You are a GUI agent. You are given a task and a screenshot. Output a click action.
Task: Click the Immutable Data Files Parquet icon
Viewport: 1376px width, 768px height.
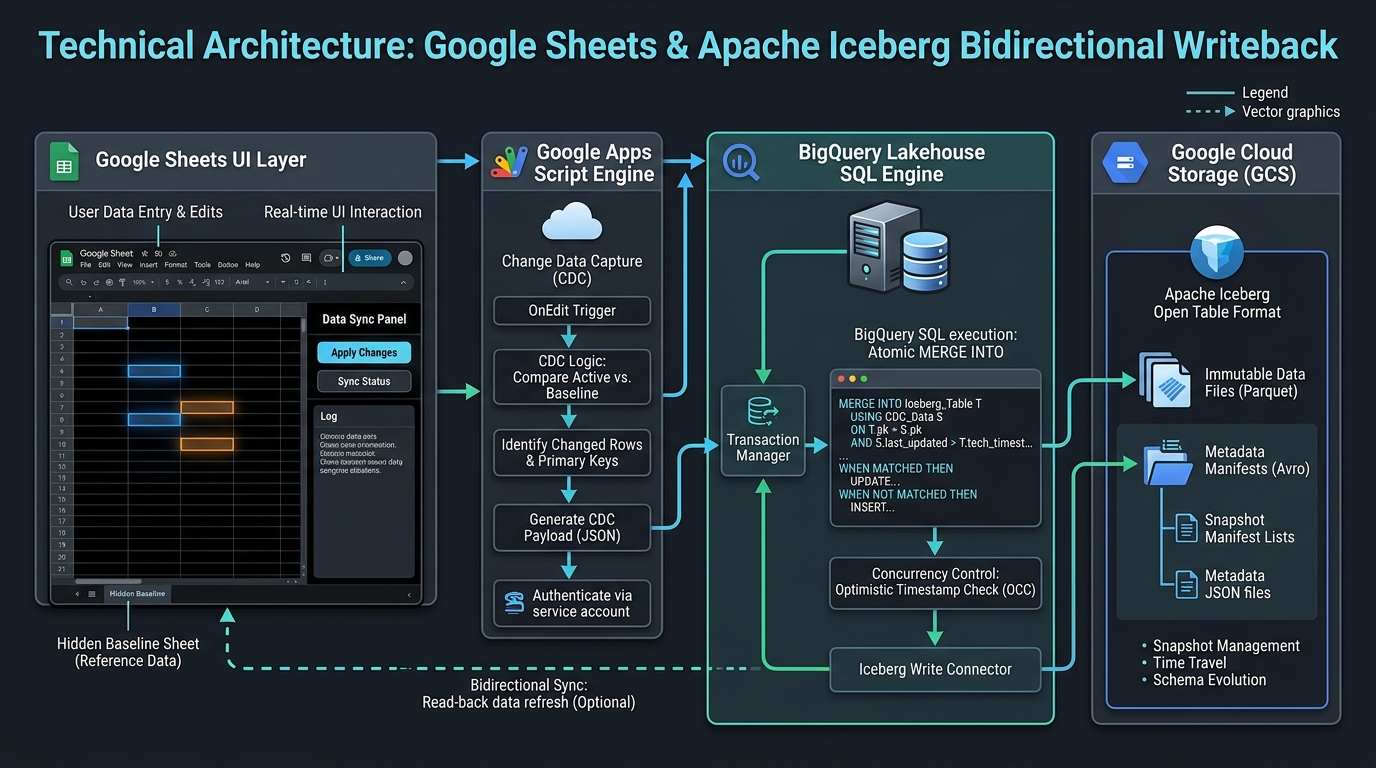(1165, 379)
